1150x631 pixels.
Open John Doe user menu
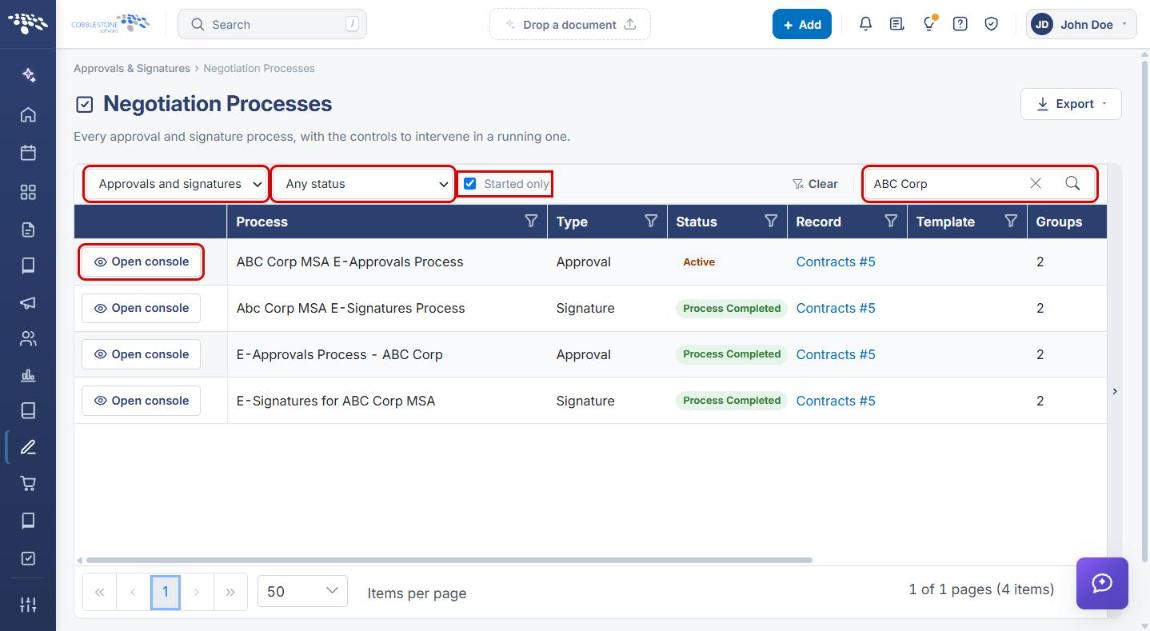pos(1081,24)
